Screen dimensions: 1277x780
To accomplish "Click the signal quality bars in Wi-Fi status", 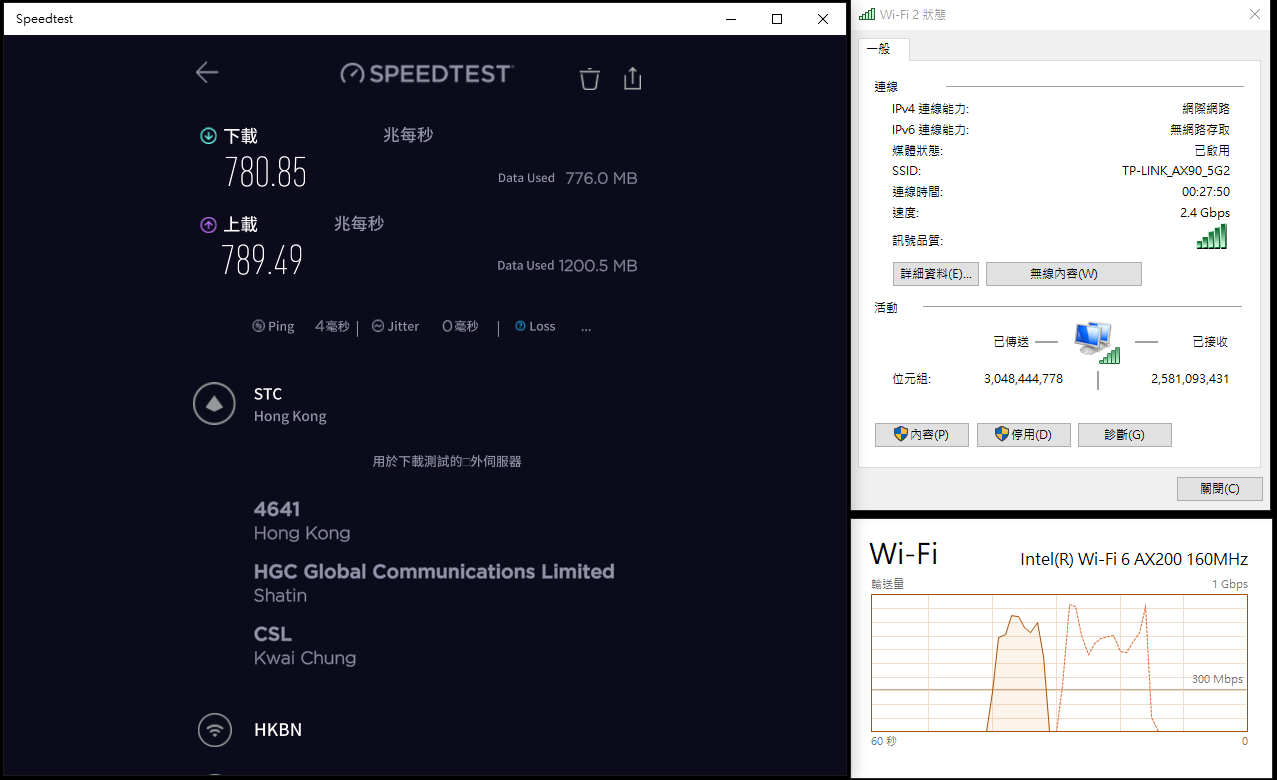I will [1212, 237].
